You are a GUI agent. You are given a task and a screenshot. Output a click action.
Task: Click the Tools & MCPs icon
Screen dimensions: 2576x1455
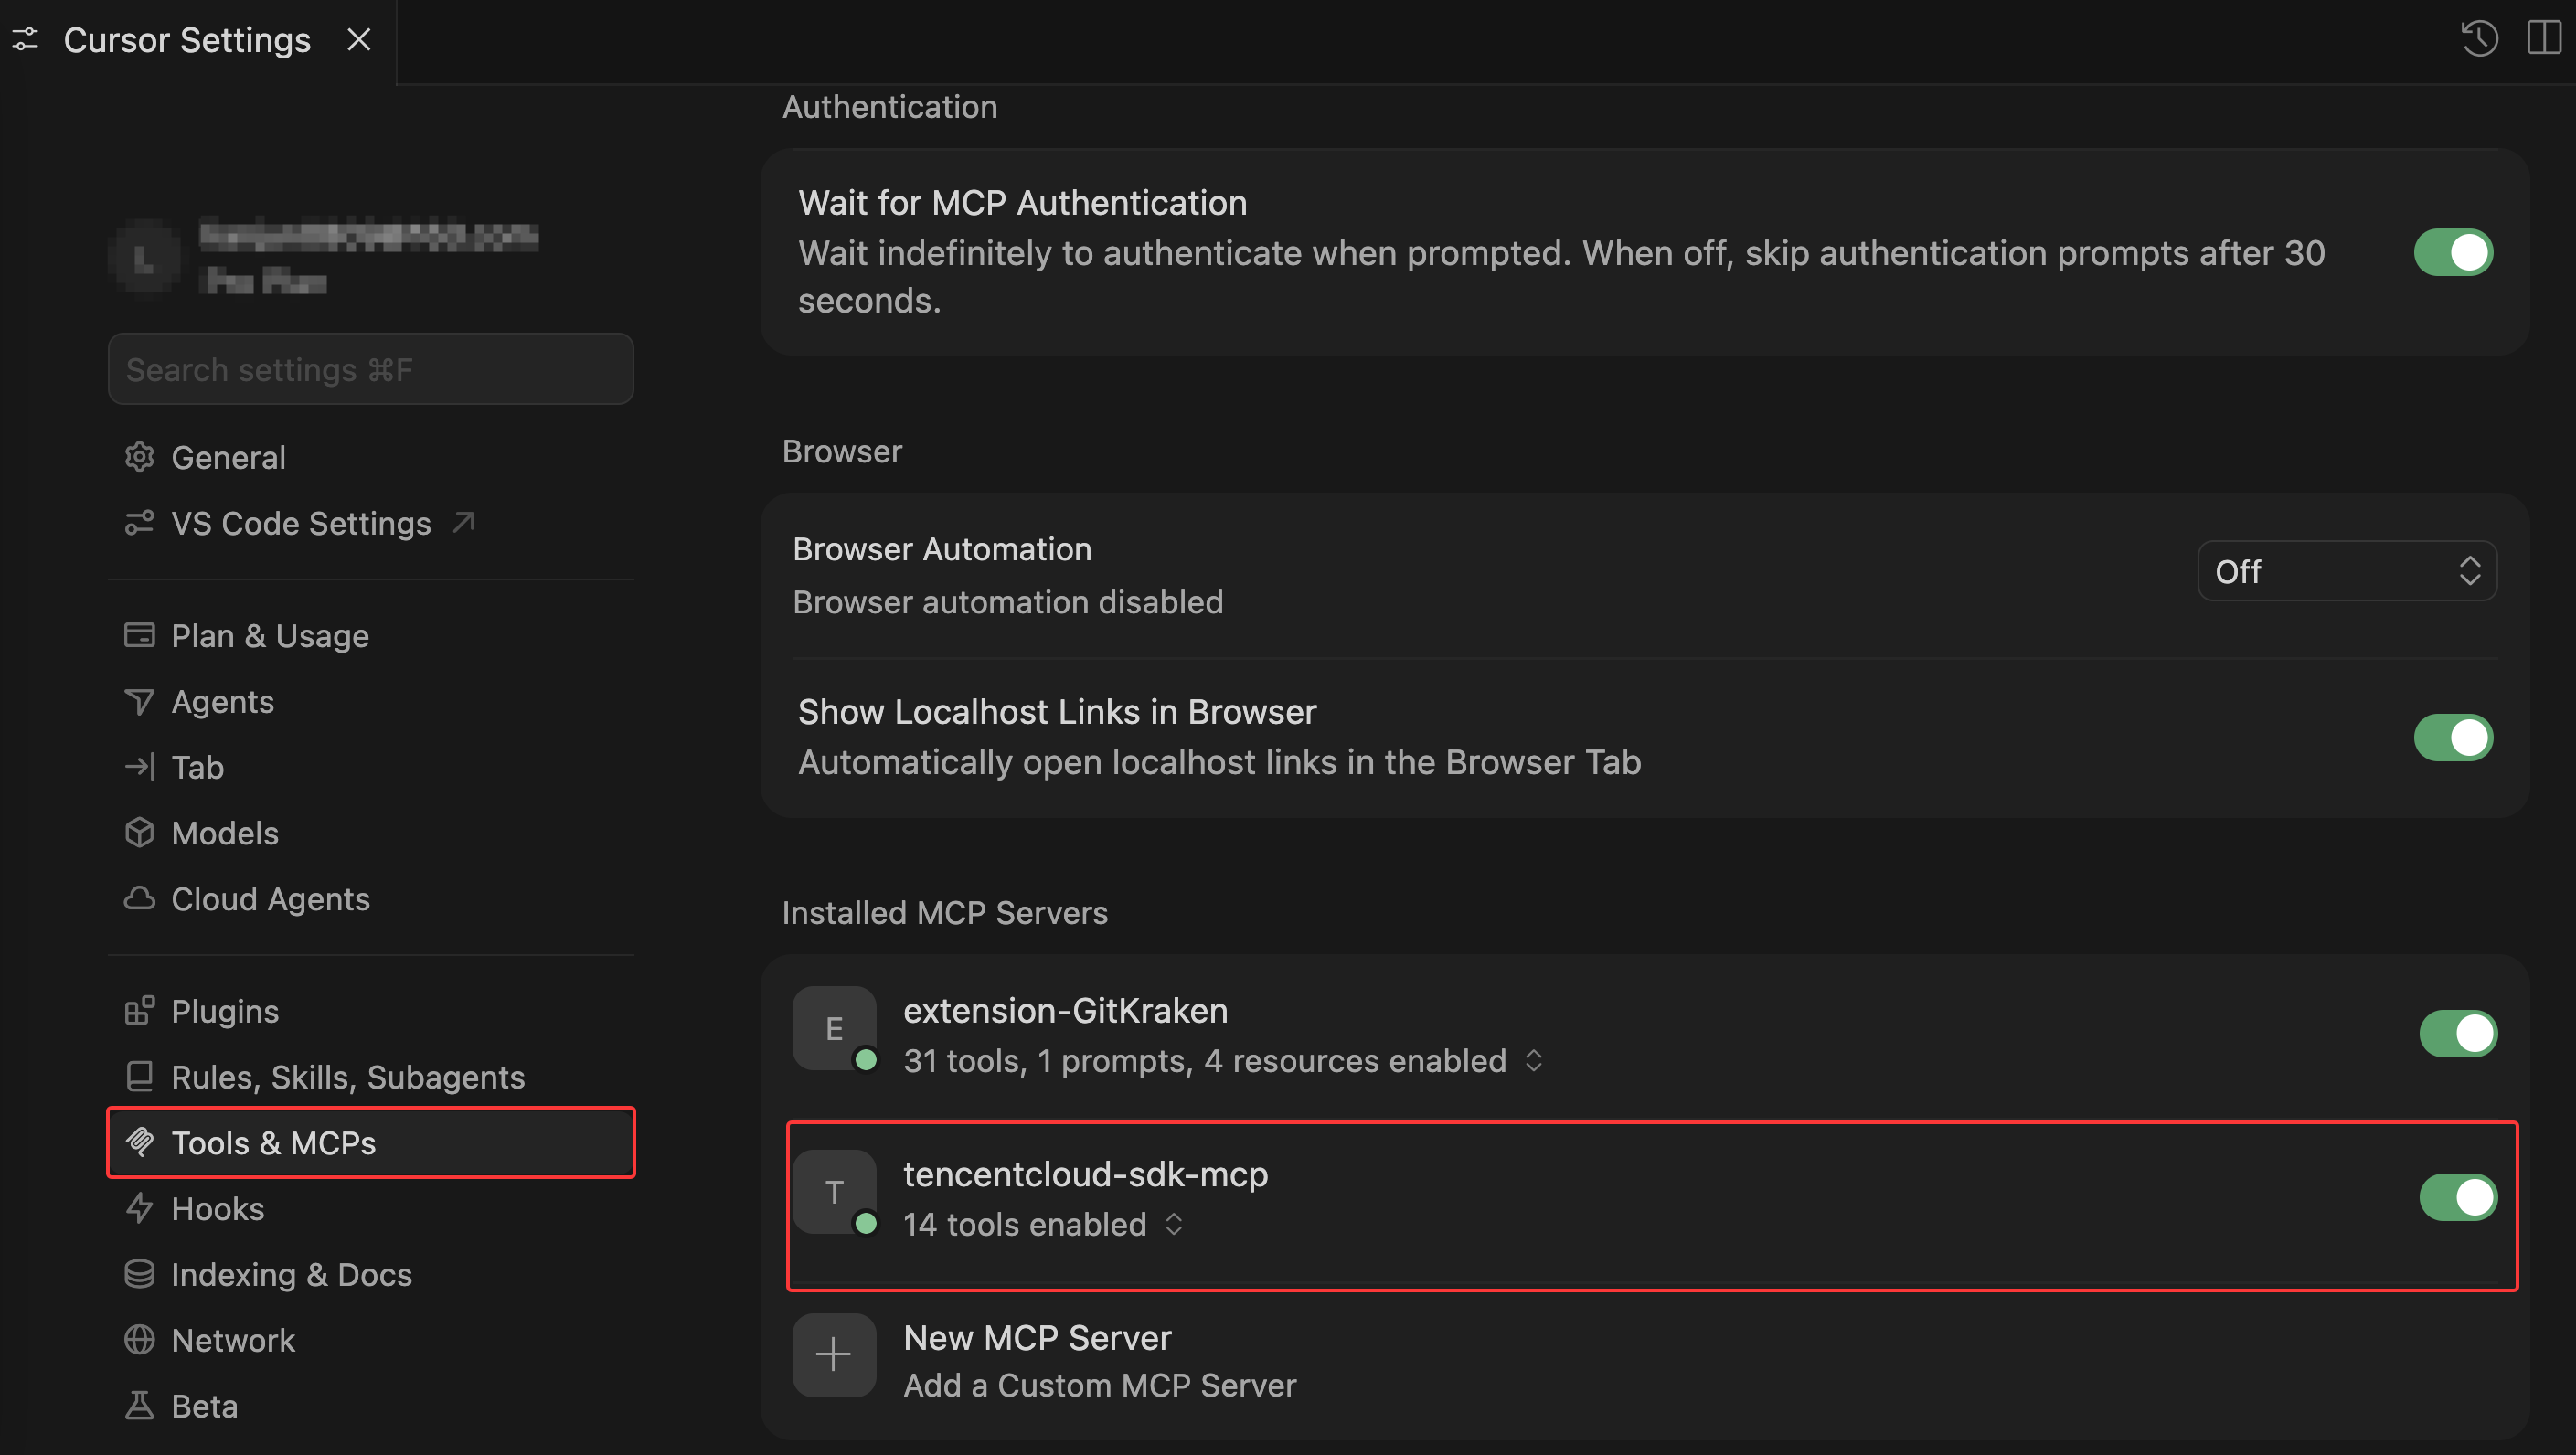click(x=139, y=1143)
